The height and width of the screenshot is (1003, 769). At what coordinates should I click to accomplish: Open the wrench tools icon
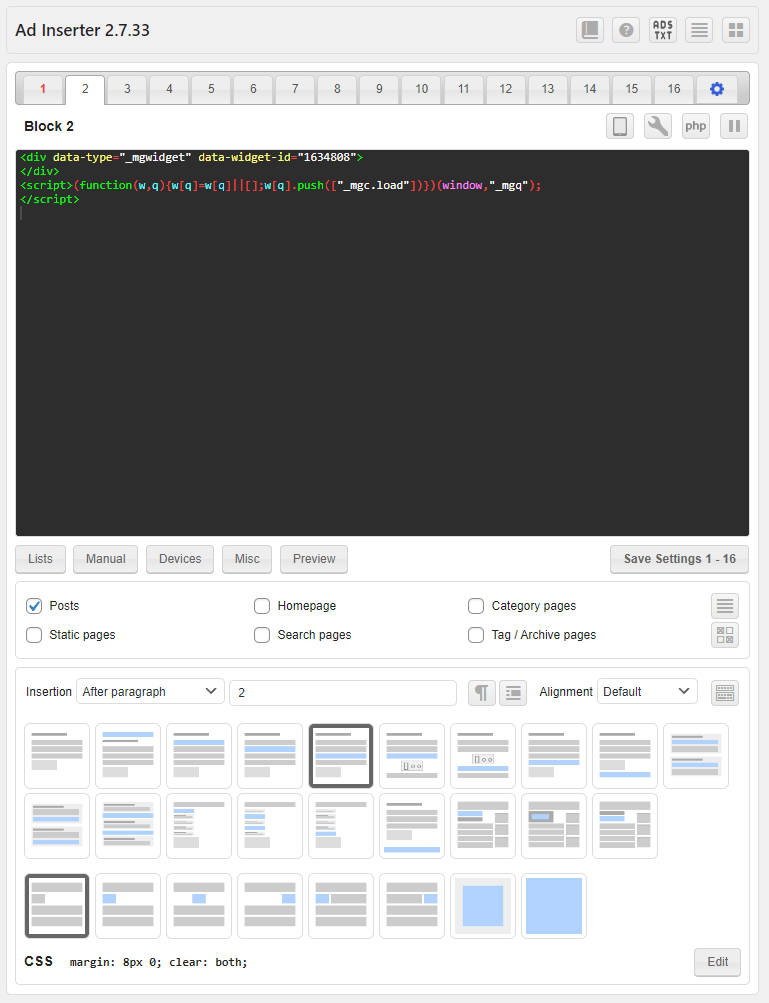[657, 127]
